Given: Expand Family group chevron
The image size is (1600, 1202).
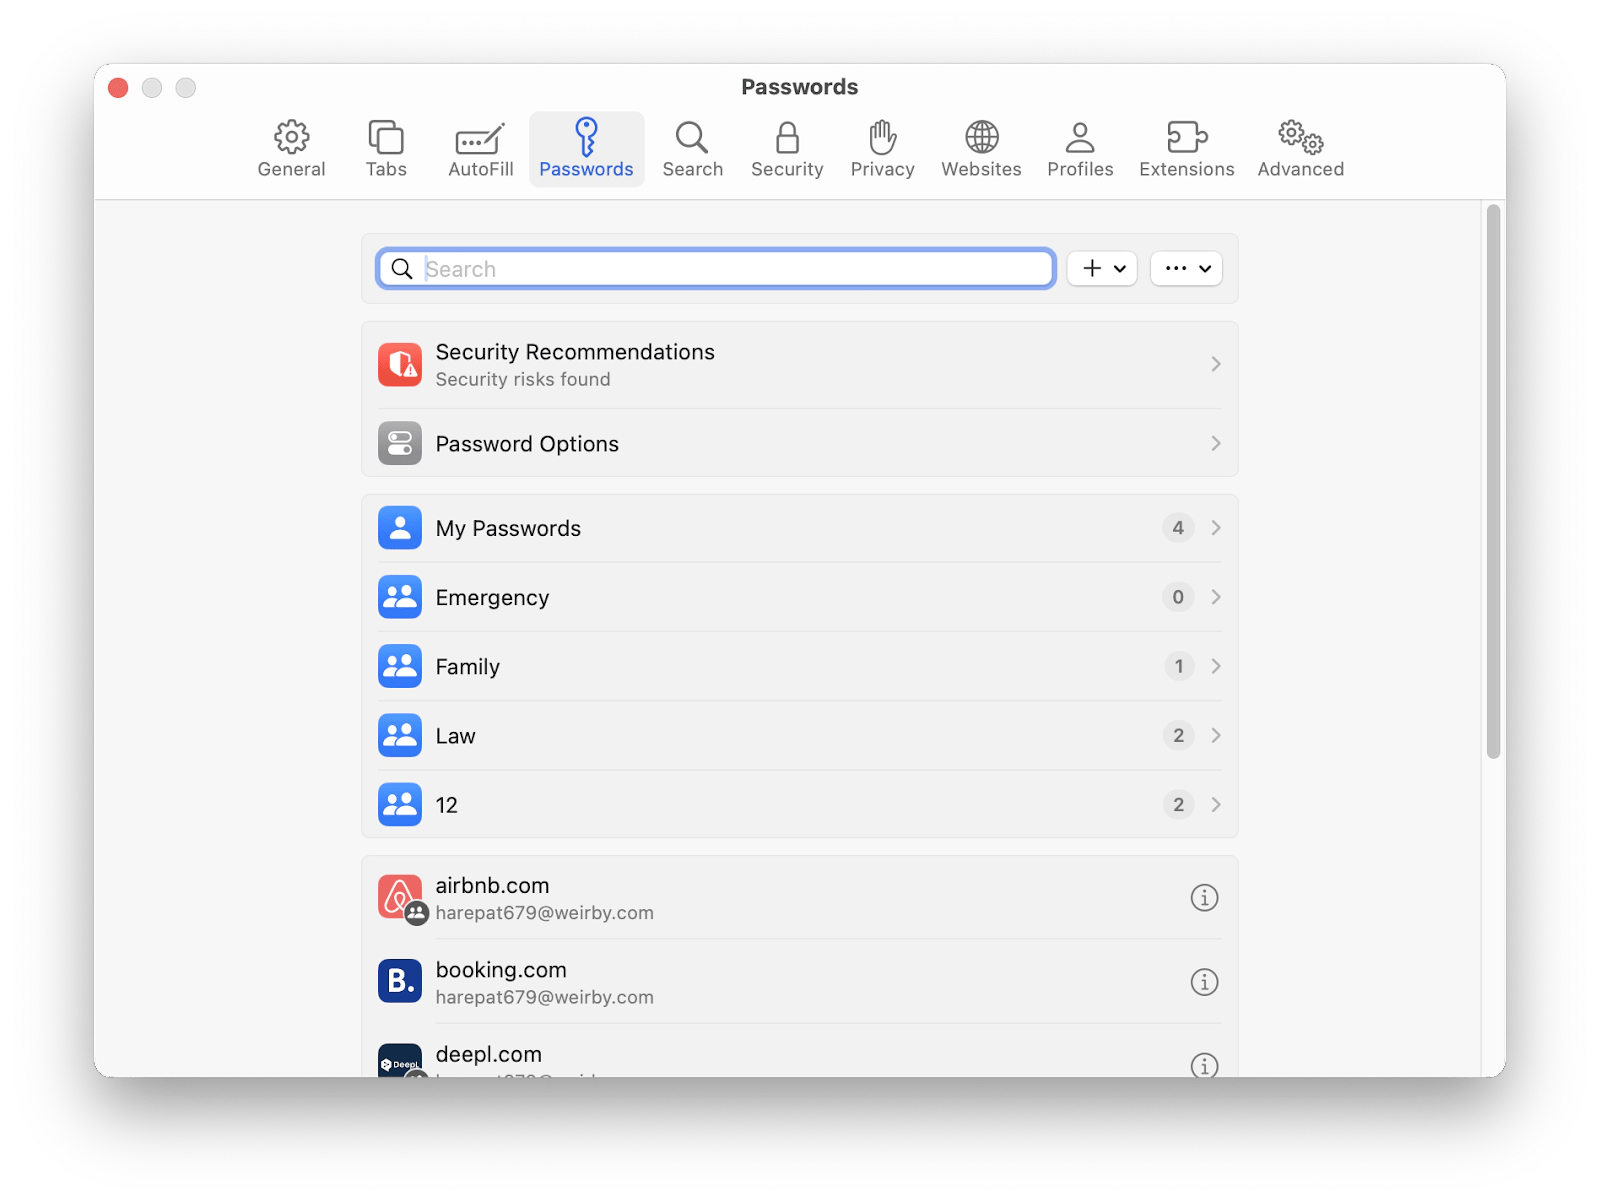Looking at the screenshot, I should click(x=1216, y=666).
